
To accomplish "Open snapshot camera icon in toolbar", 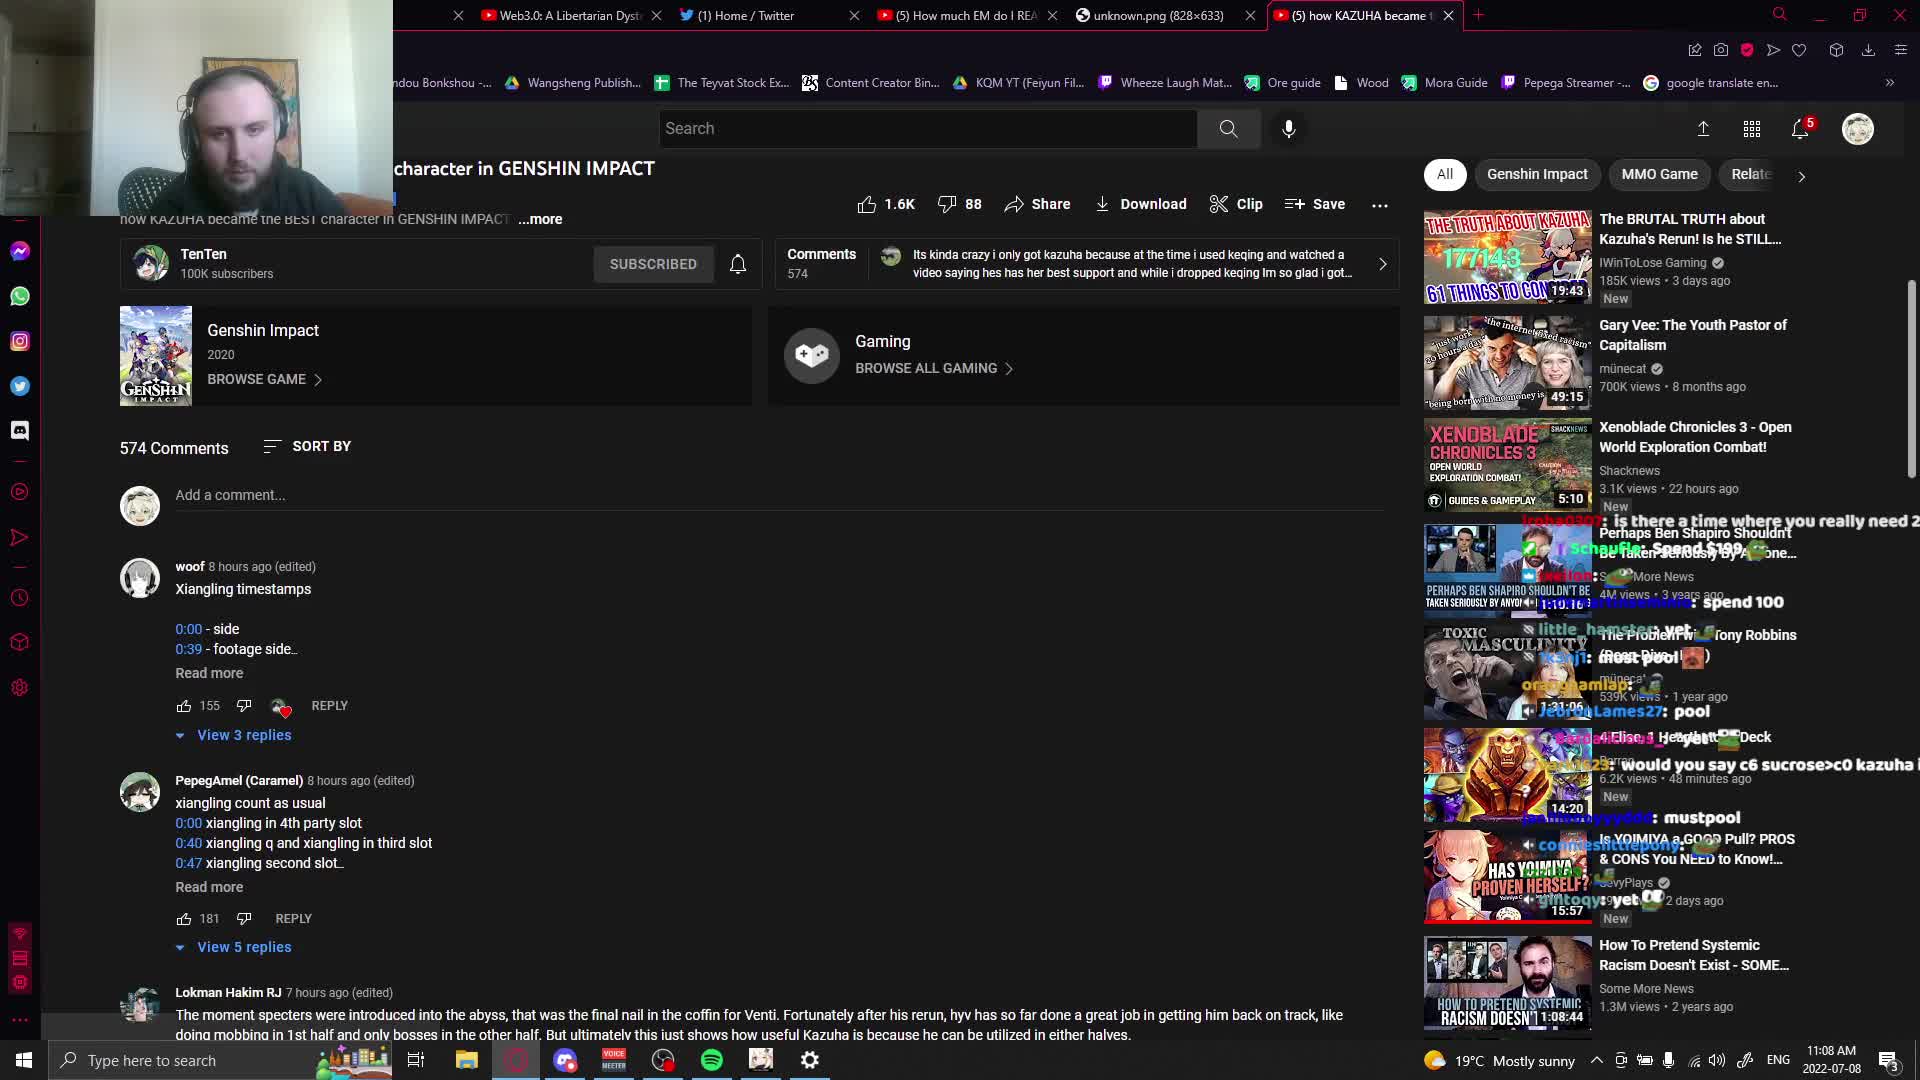I will pyautogui.click(x=1720, y=50).
